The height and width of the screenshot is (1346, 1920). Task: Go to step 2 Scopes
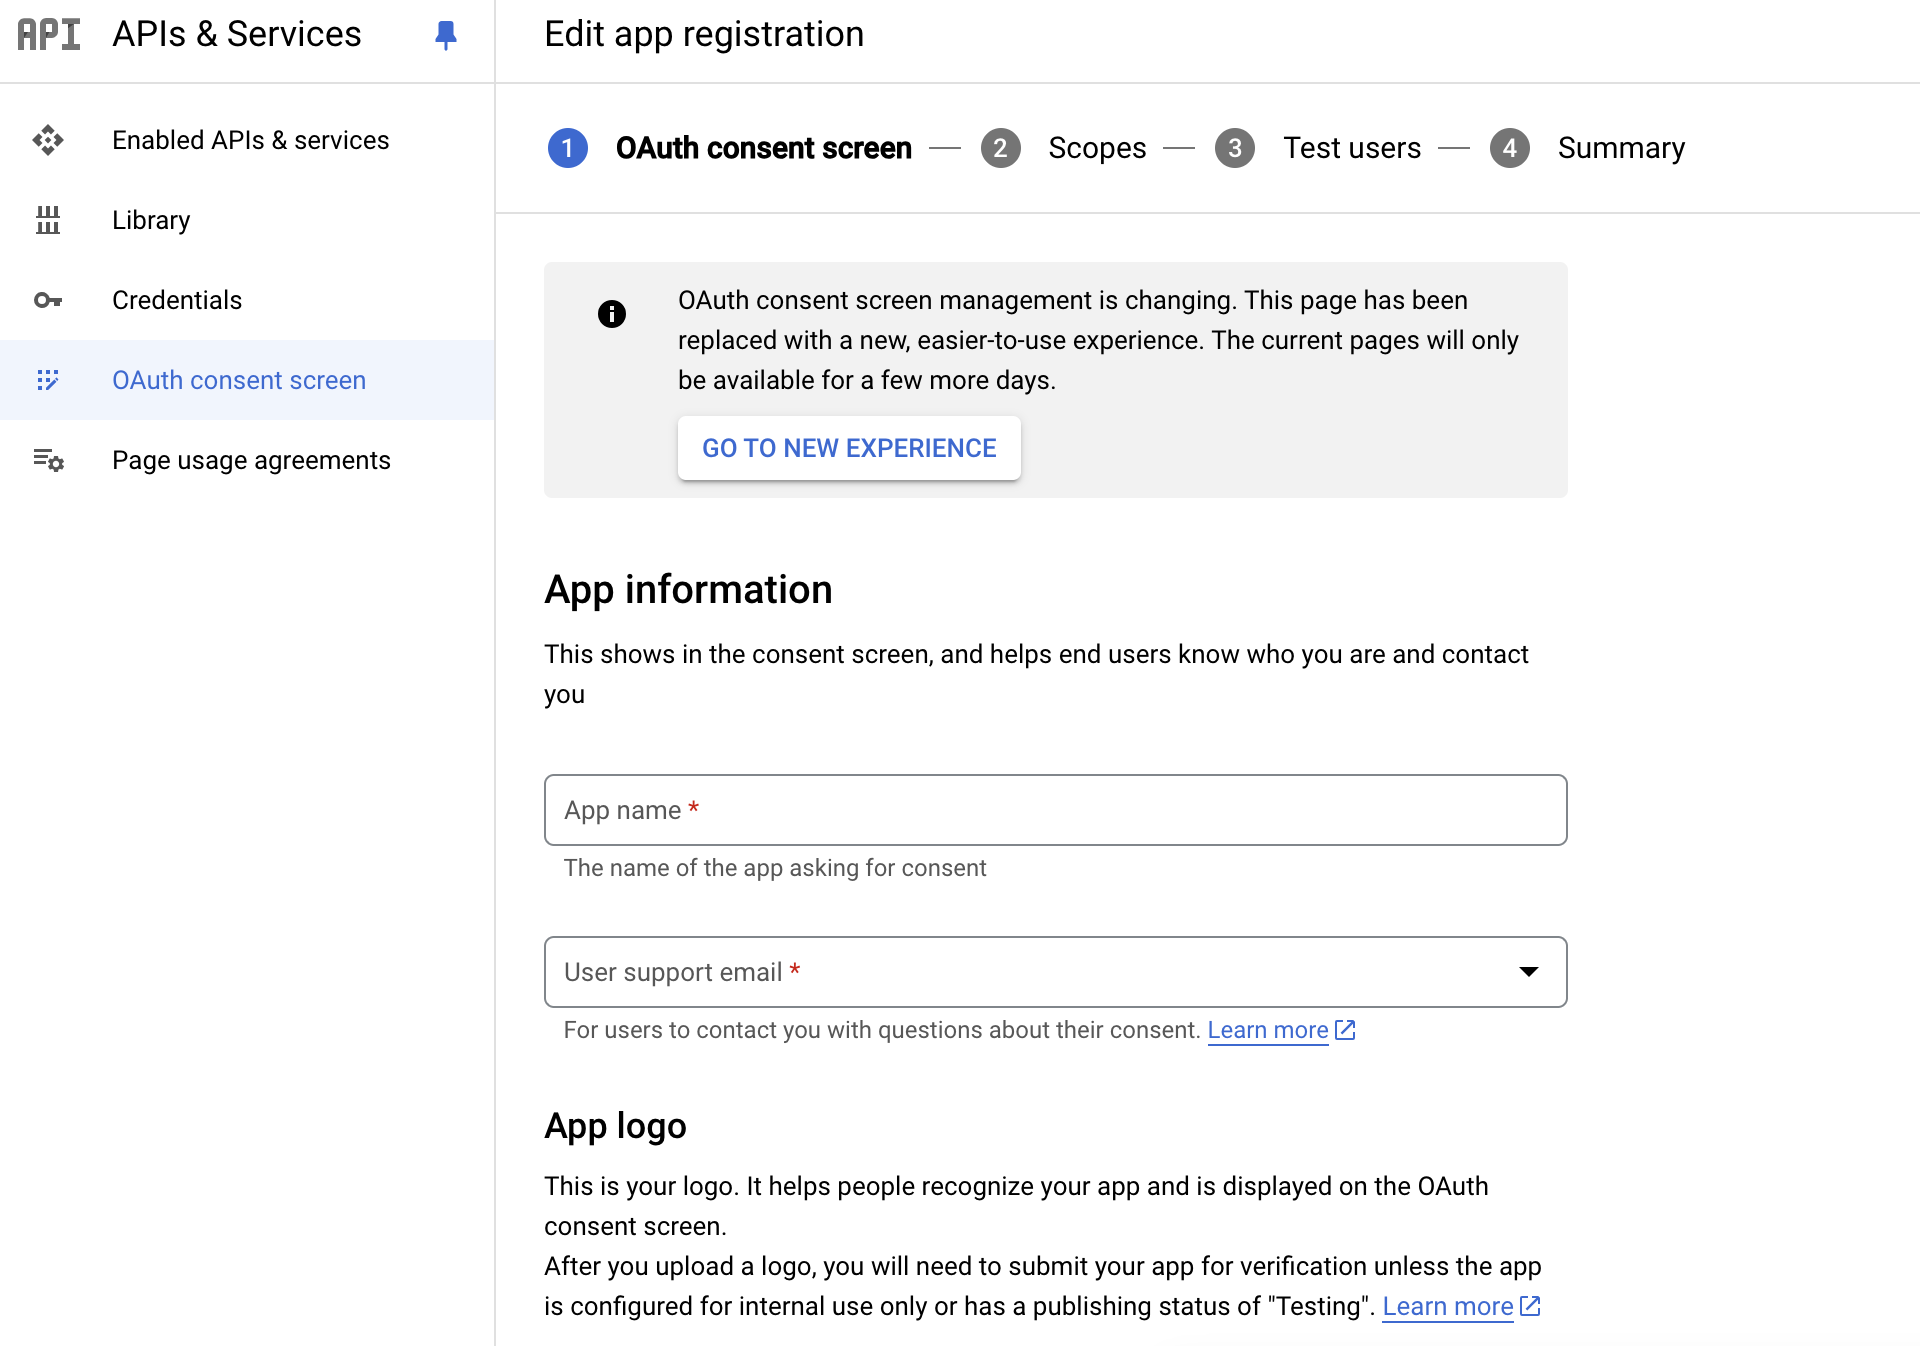(x=1096, y=148)
